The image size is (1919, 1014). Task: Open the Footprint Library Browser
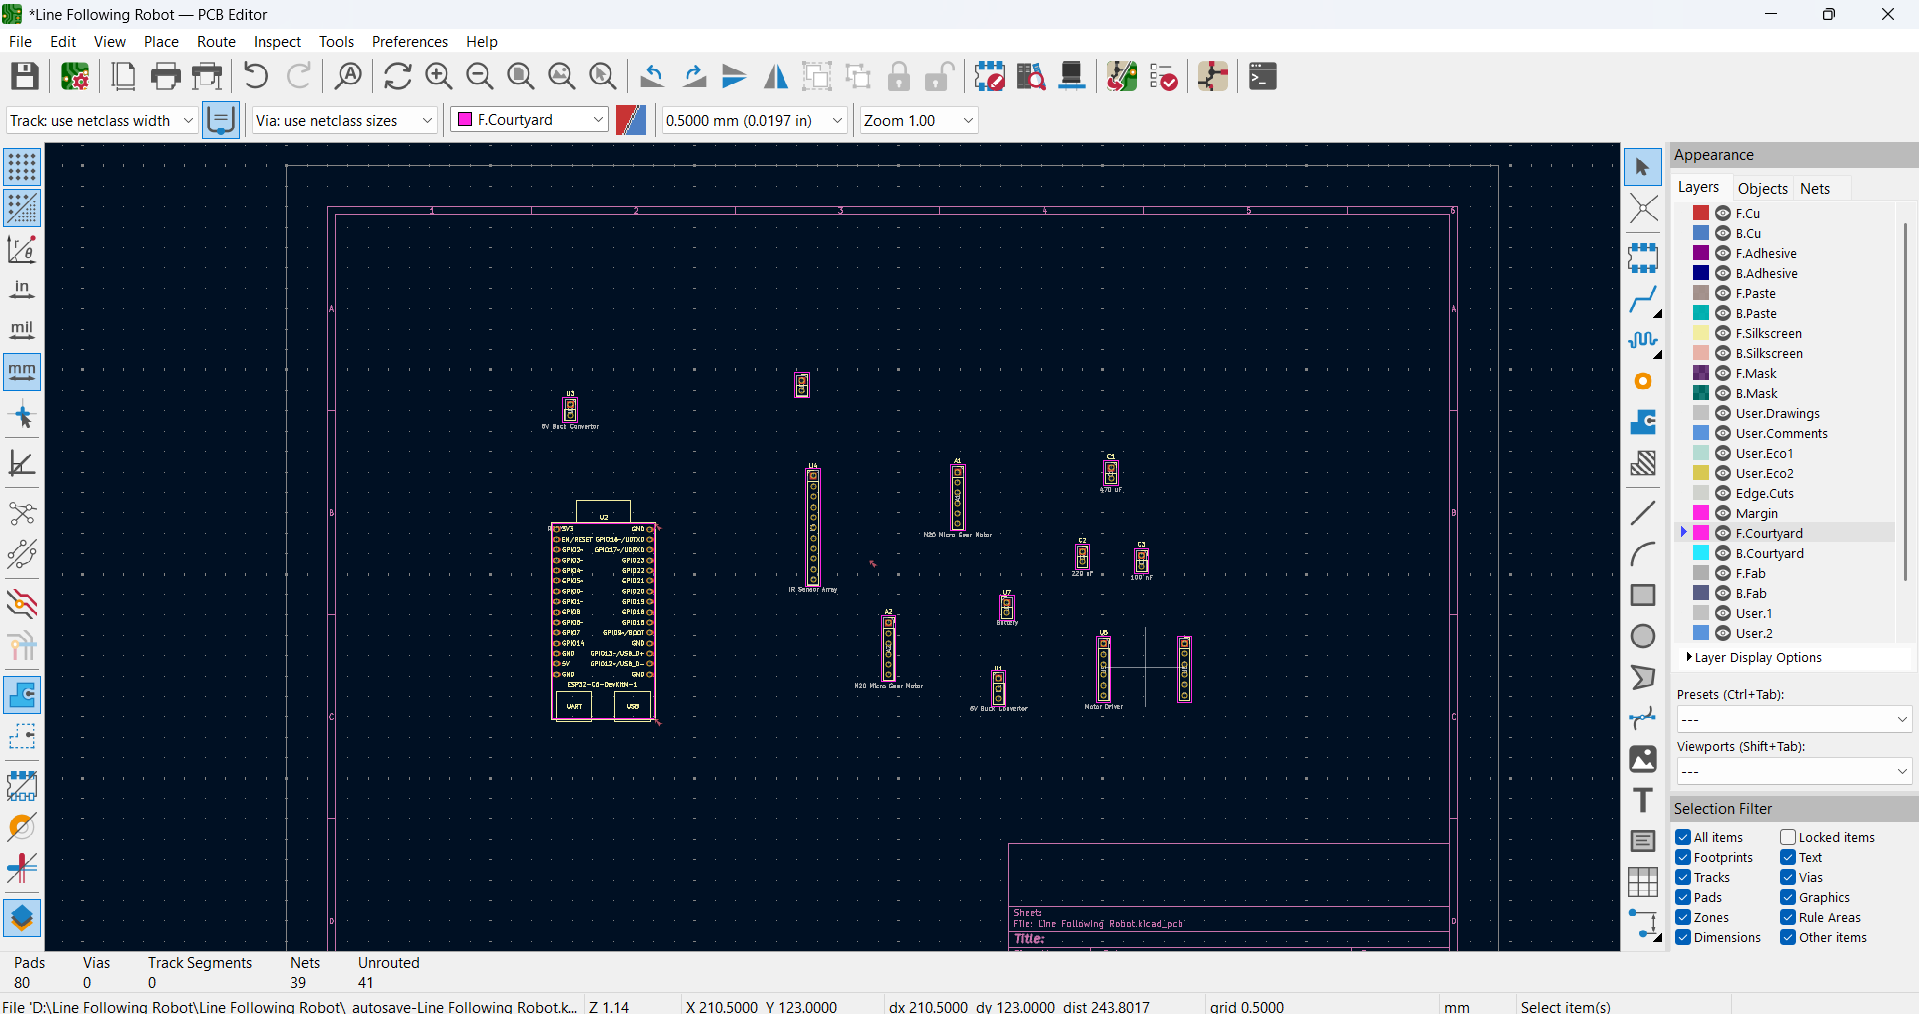click(1030, 76)
